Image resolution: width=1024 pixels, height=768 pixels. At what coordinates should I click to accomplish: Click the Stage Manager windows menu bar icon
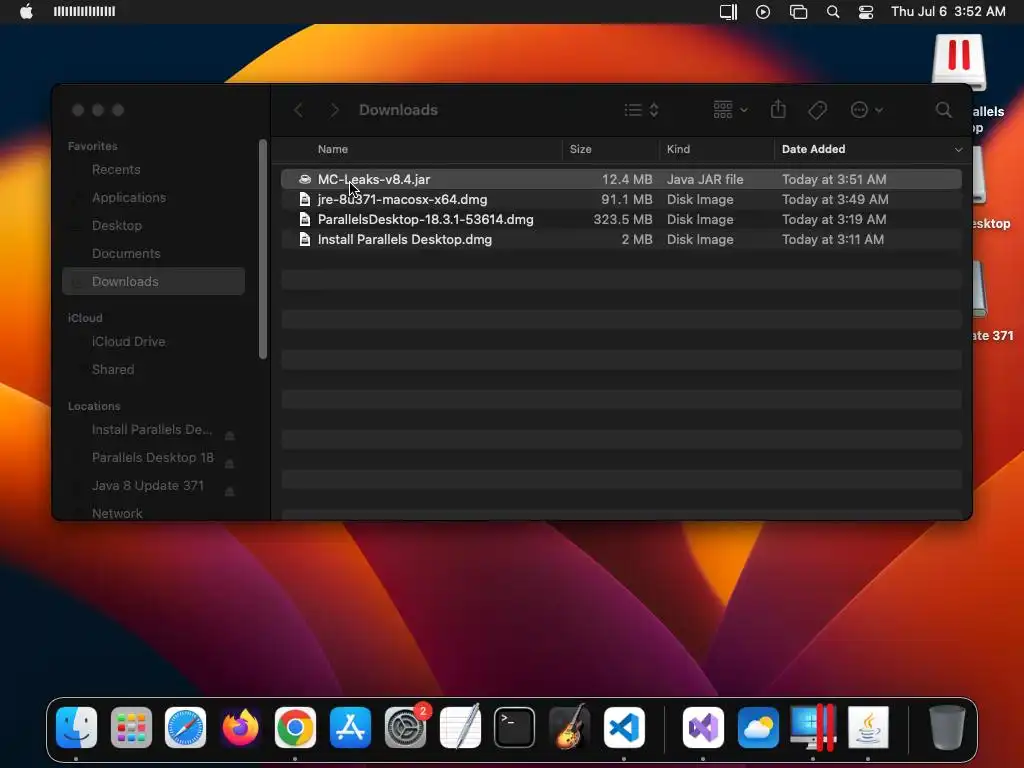(x=798, y=12)
